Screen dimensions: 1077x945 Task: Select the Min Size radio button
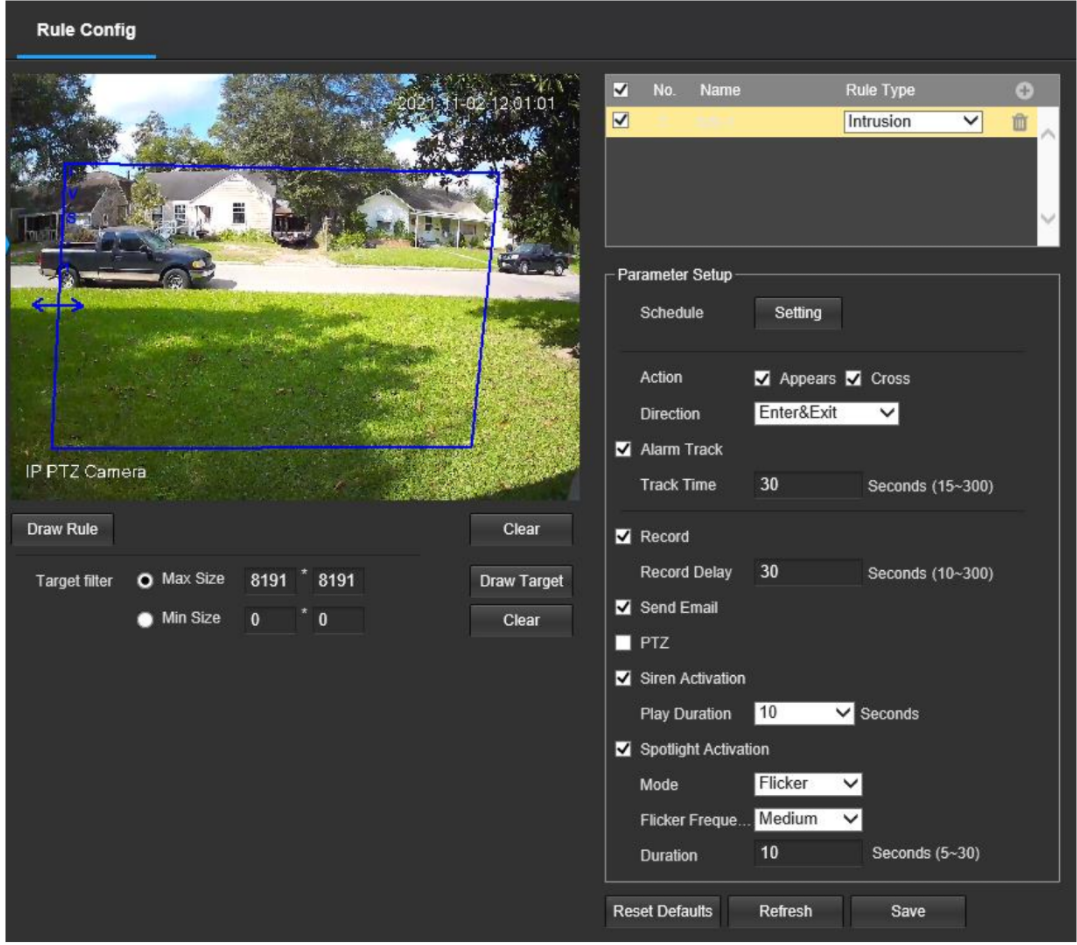(x=144, y=620)
